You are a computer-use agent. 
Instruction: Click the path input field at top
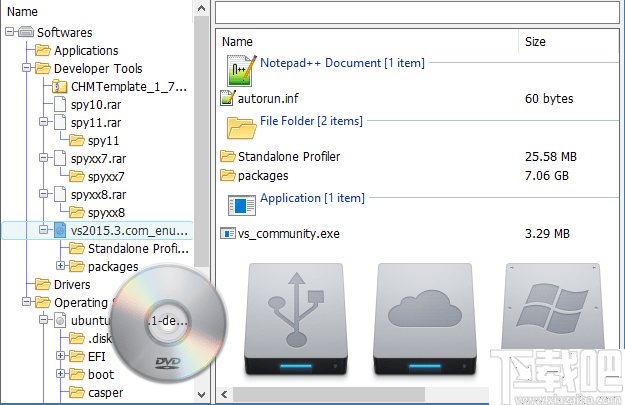[x=417, y=12]
